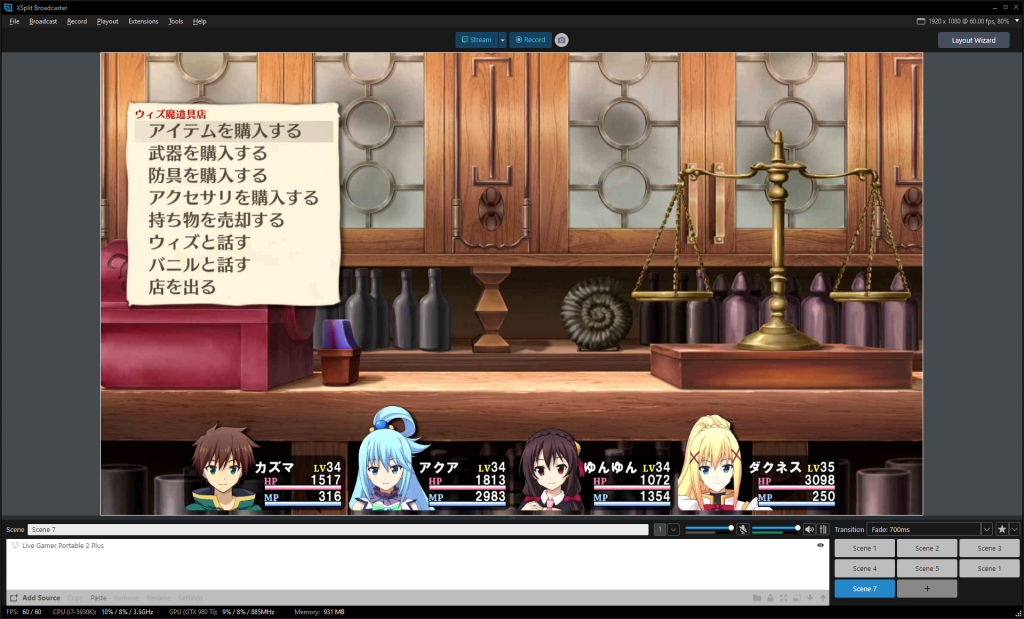The image size is (1024, 619).
Task: Click the FPS 60 / 60 status readout
Action: (x=24, y=612)
